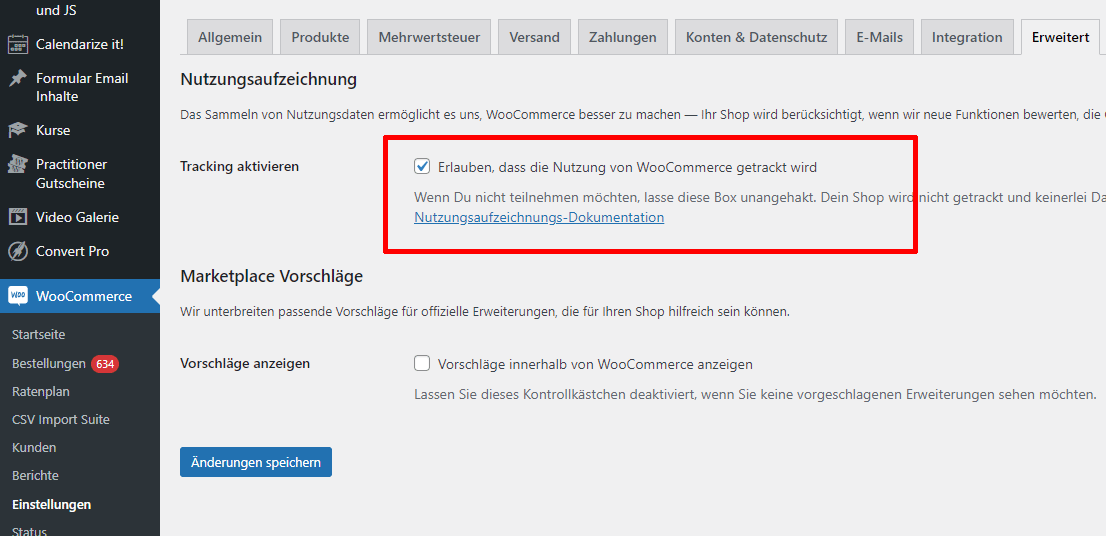The width and height of the screenshot is (1106, 536).
Task: Uncheck the WooCommerce usage tracking checkbox
Action: [x=422, y=167]
